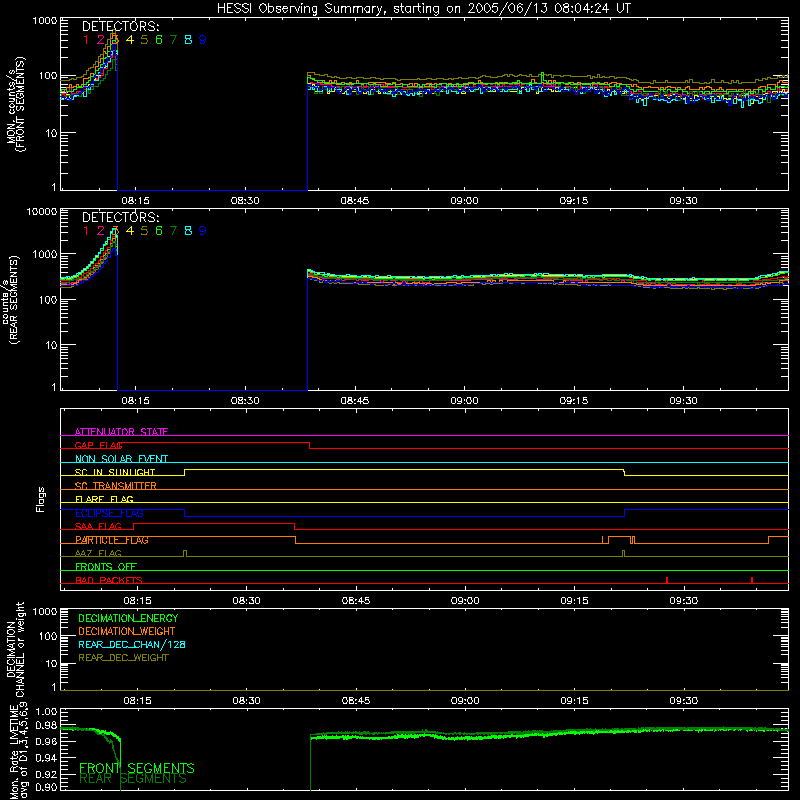The height and width of the screenshot is (800, 800).
Task: Select the ATTENUATOR STATE flag label
Action: point(121,432)
